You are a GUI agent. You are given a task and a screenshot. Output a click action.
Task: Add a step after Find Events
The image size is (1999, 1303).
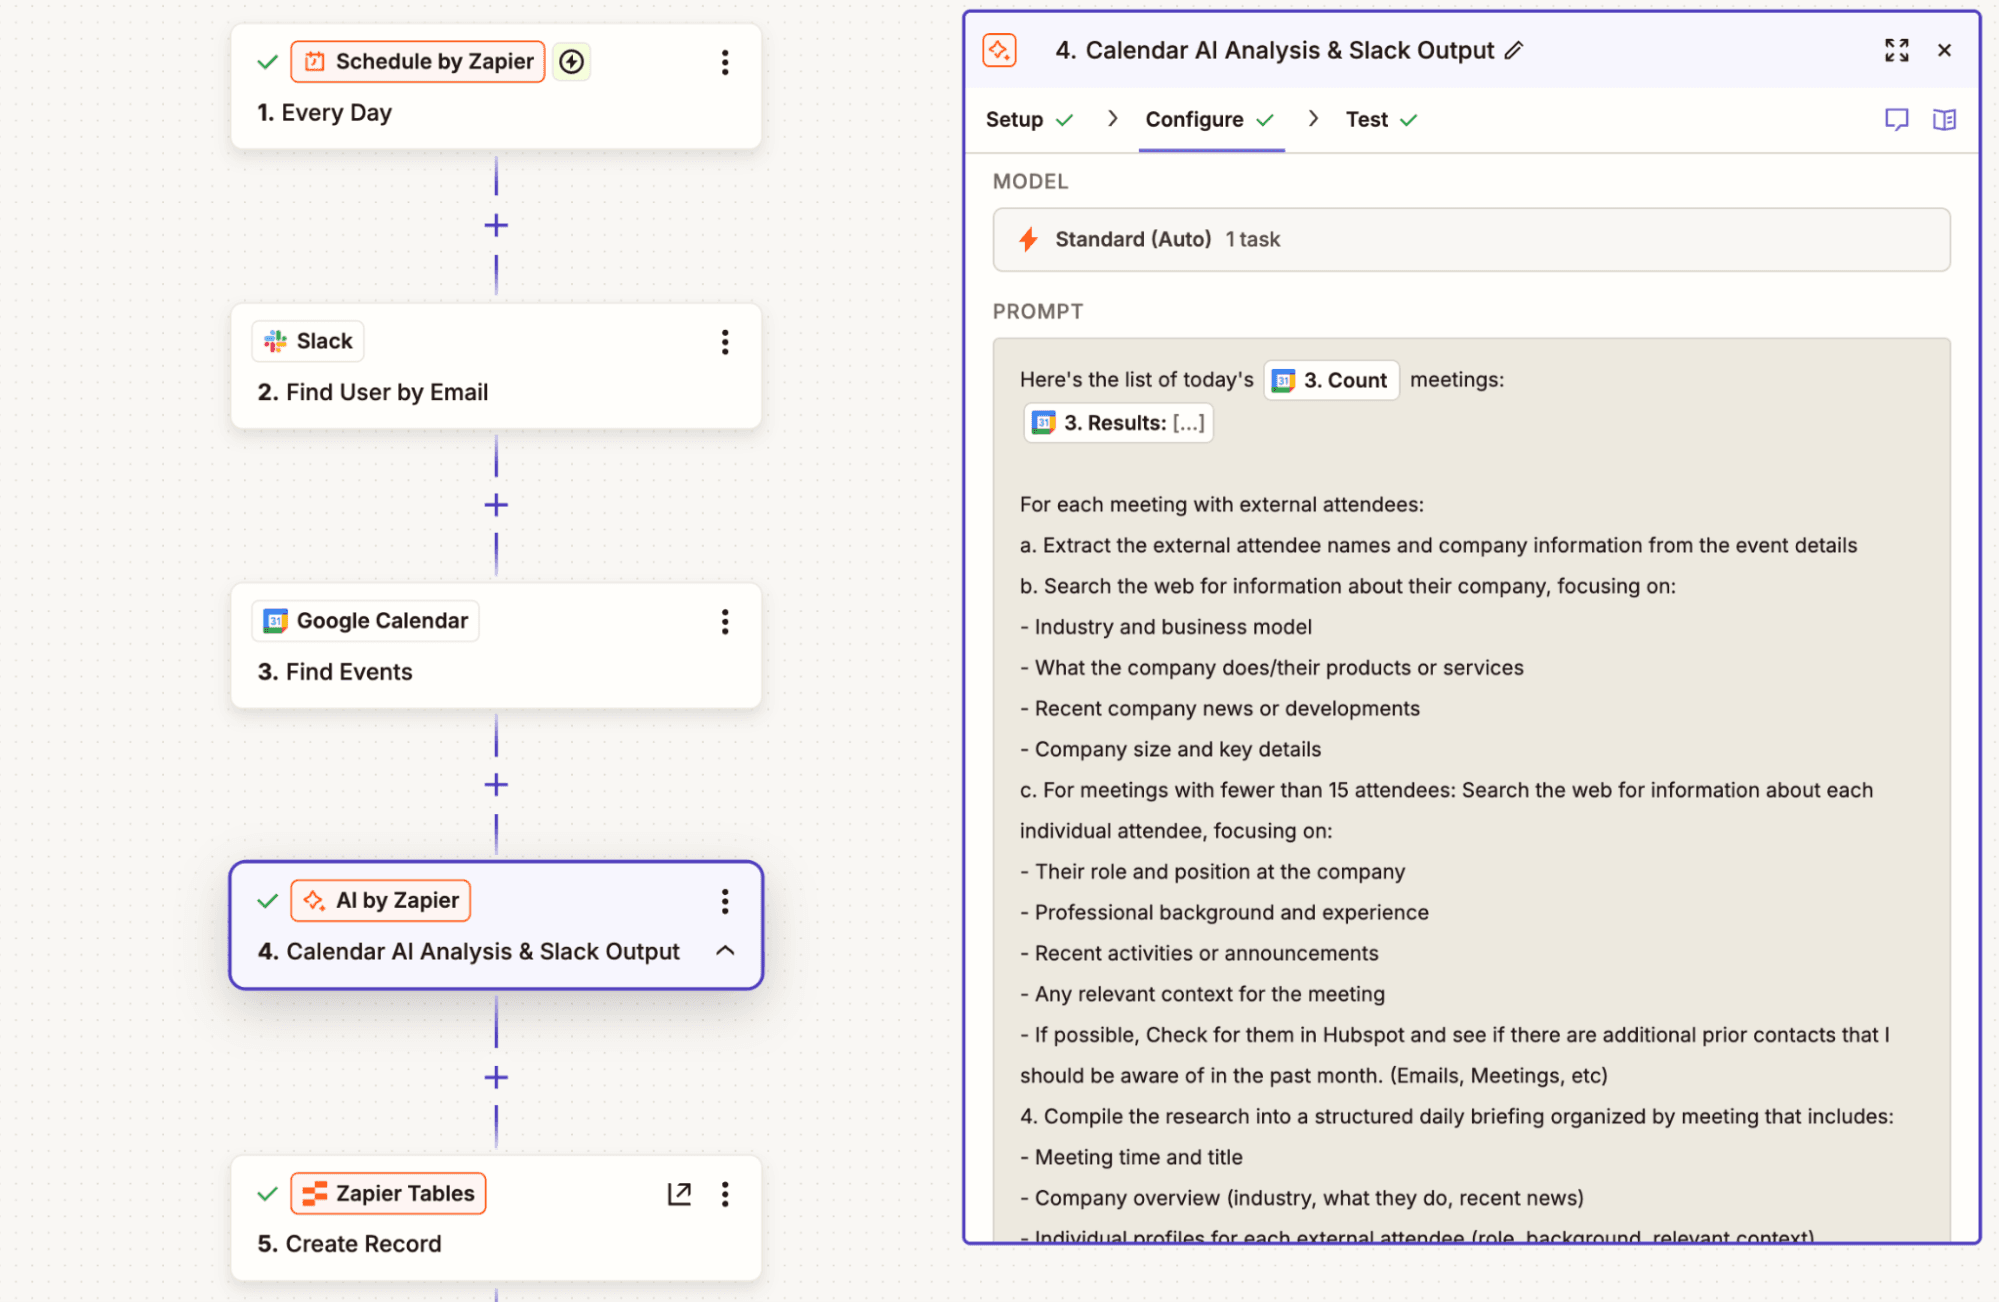click(x=496, y=786)
